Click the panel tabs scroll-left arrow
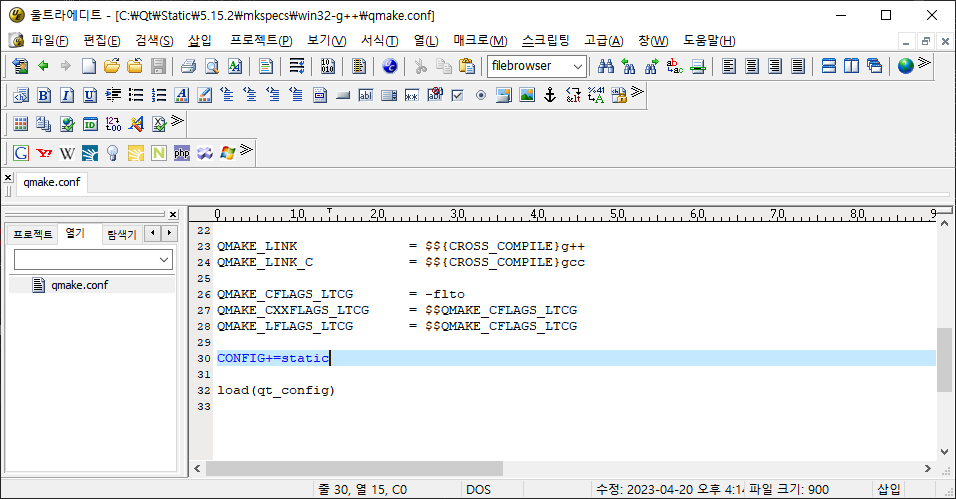The height and width of the screenshot is (499, 956). coord(152,233)
